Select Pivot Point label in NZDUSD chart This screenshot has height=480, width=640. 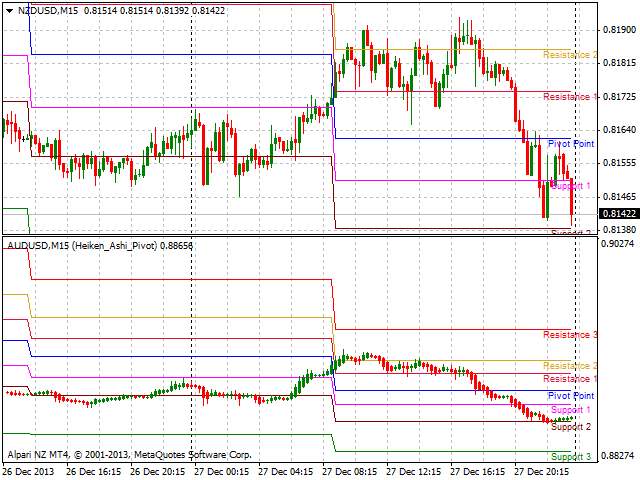click(x=571, y=144)
